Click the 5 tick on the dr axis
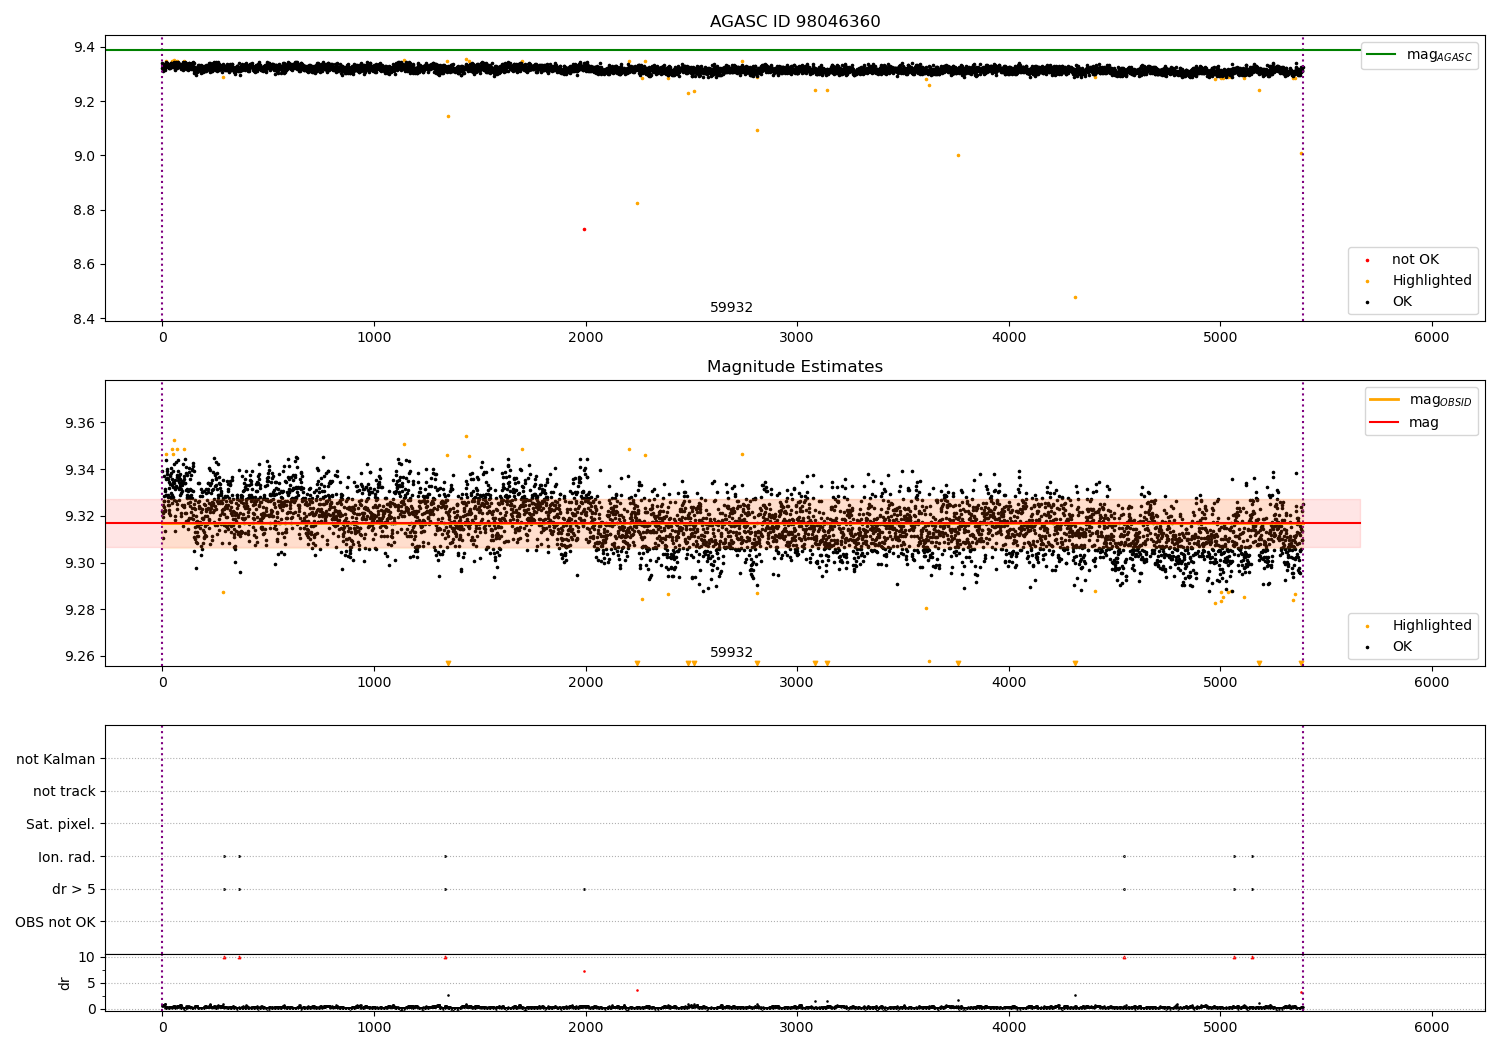Screen dimensions: 1500x1050 pos(92,984)
